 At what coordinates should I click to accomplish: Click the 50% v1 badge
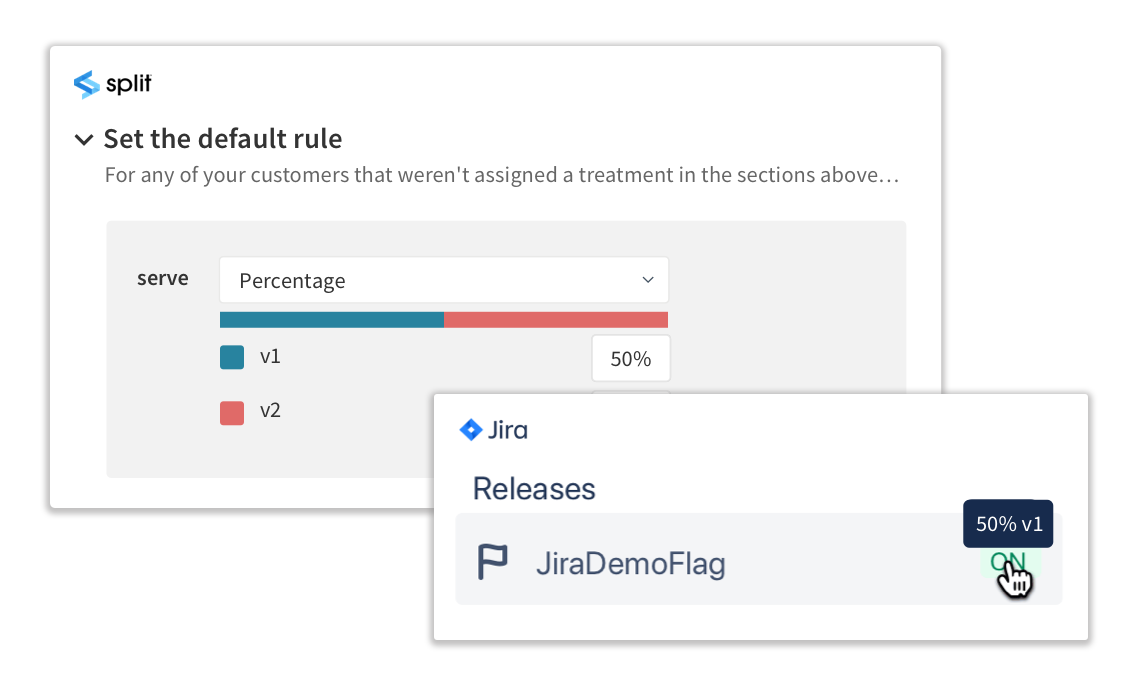point(1007,523)
